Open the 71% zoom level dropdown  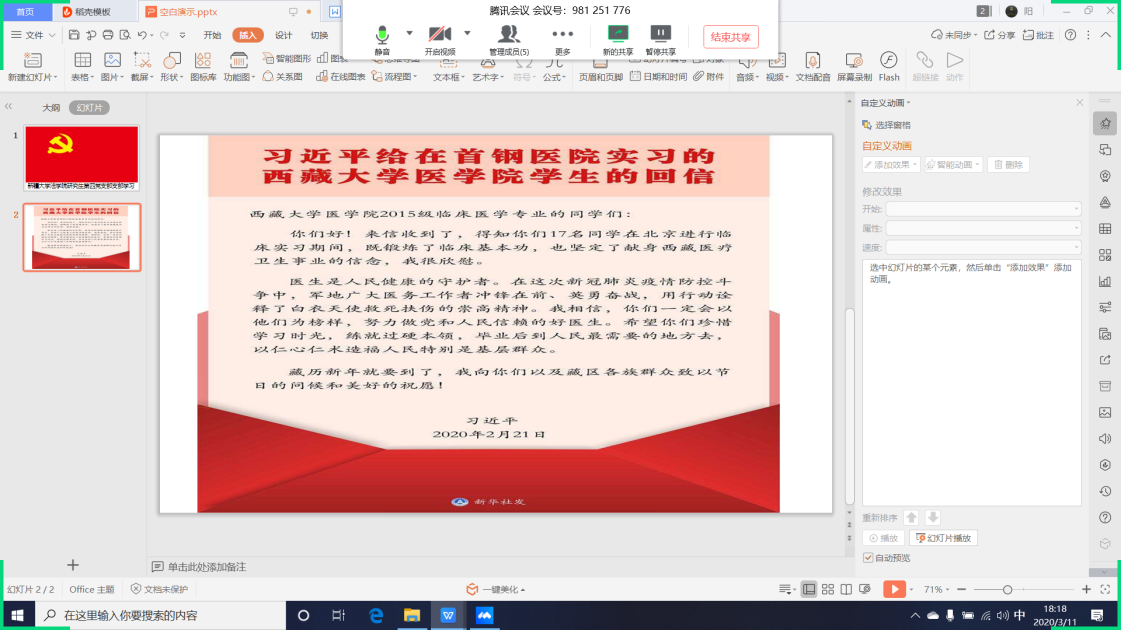click(936, 589)
